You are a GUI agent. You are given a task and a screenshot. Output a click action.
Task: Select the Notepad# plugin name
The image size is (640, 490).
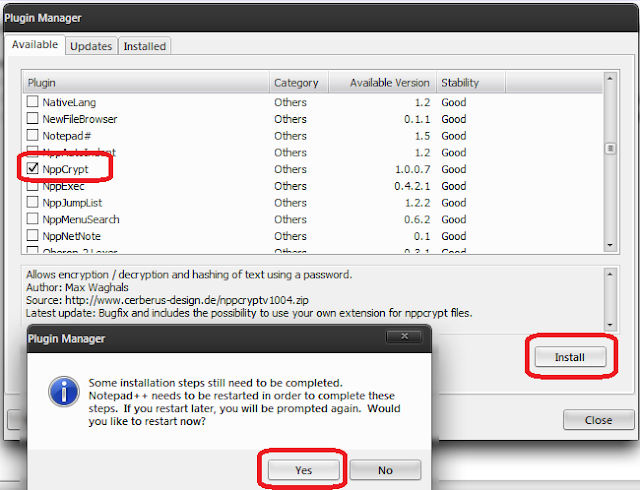pyautogui.click(x=67, y=136)
